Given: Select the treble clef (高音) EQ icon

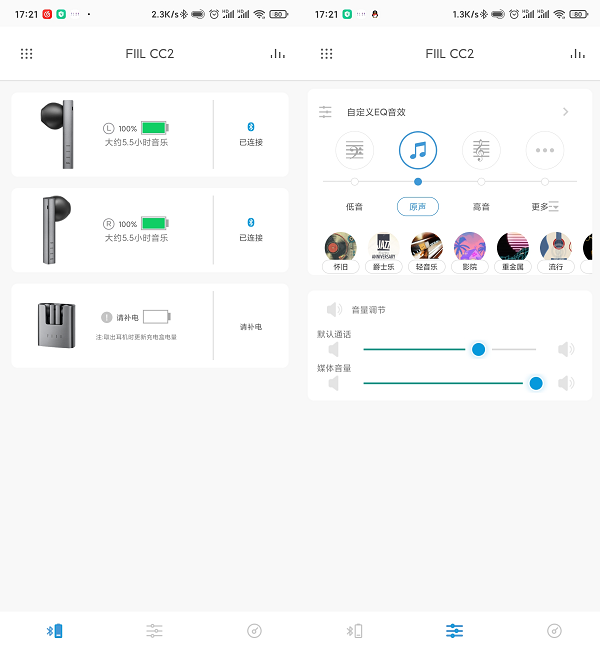Looking at the screenshot, I should (x=481, y=151).
